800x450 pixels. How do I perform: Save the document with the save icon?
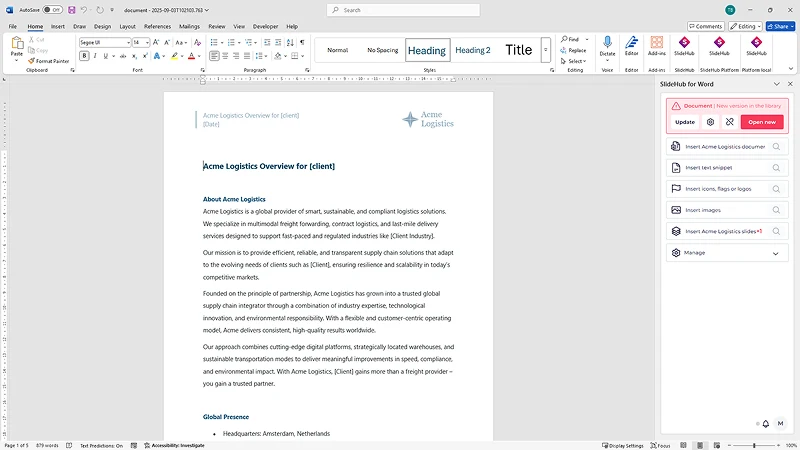71,10
